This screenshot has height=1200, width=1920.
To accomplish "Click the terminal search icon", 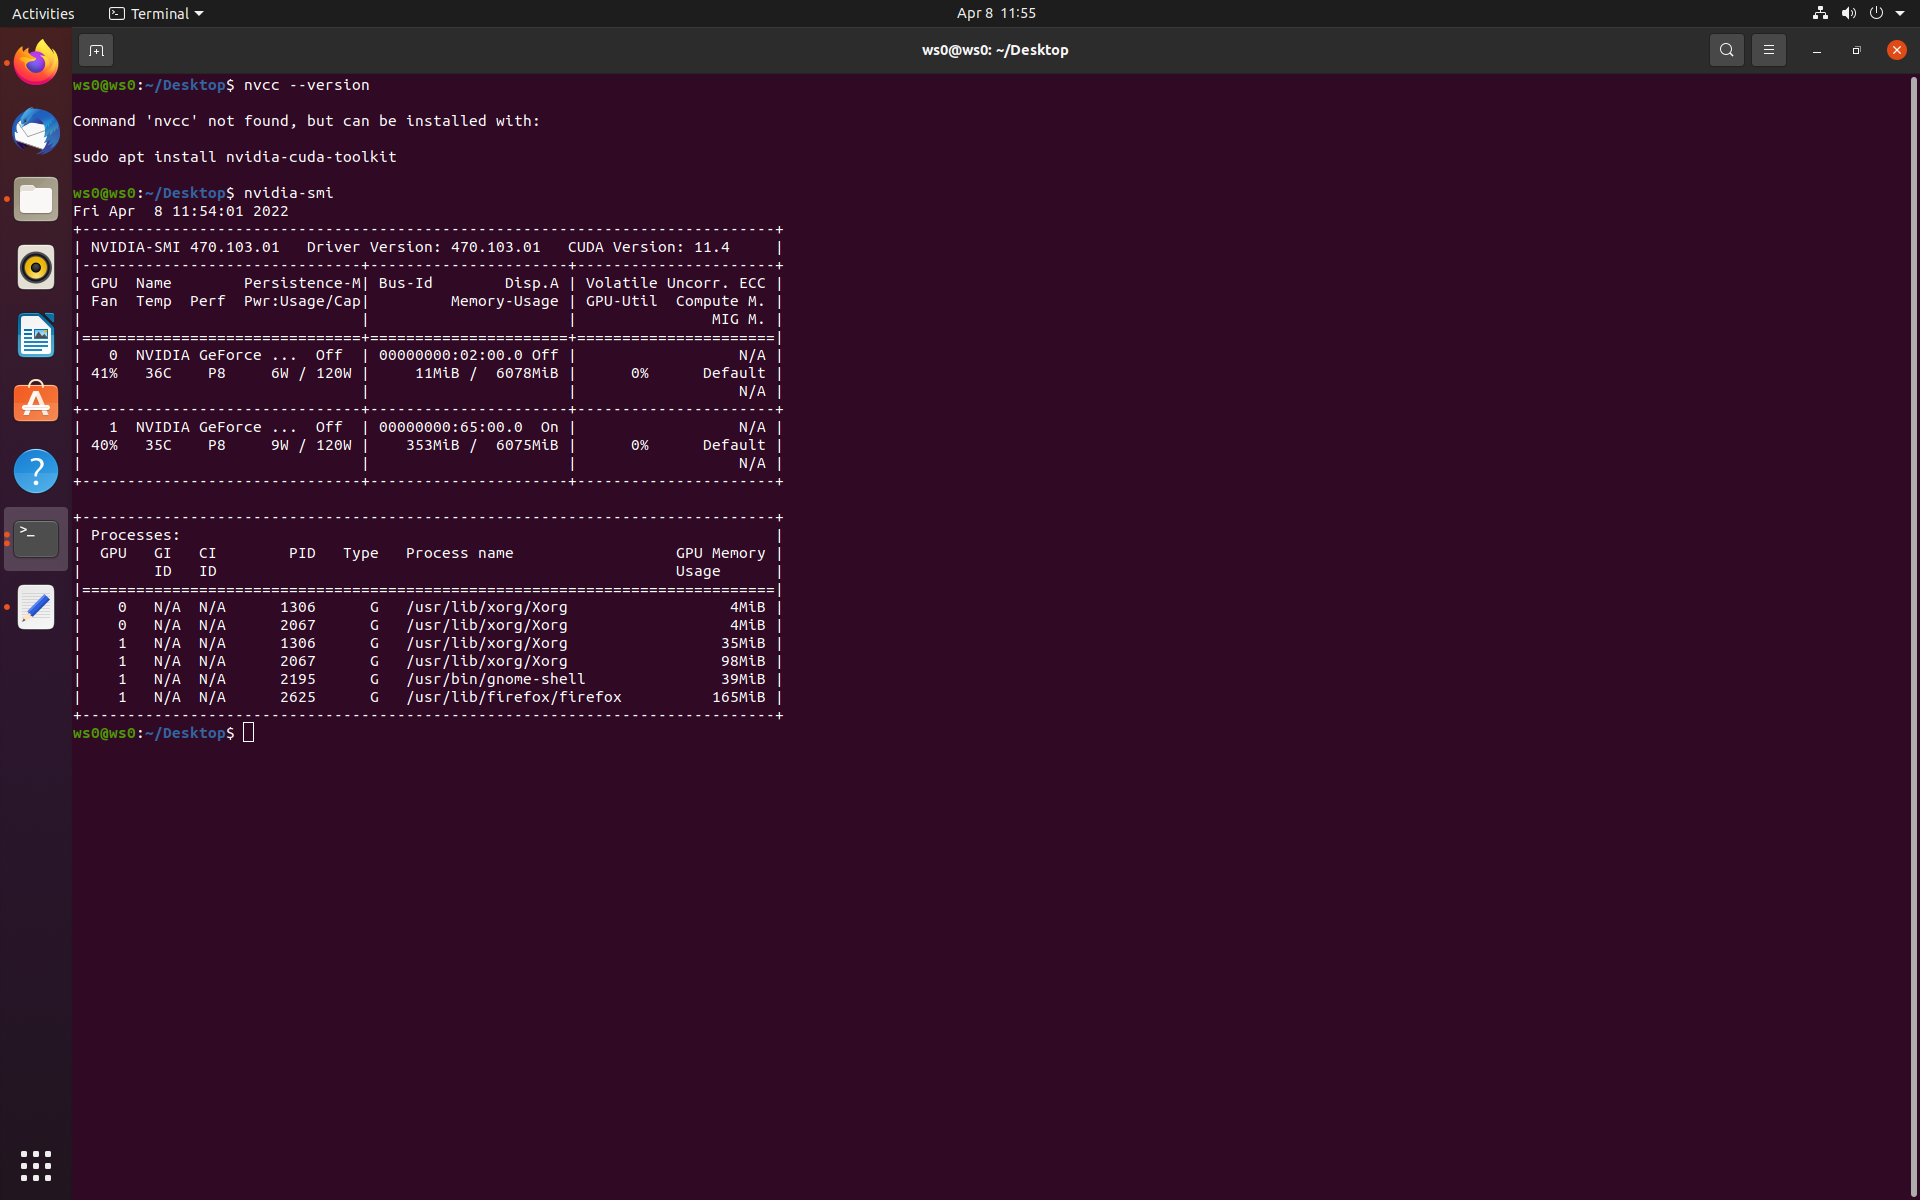I will (x=1726, y=50).
